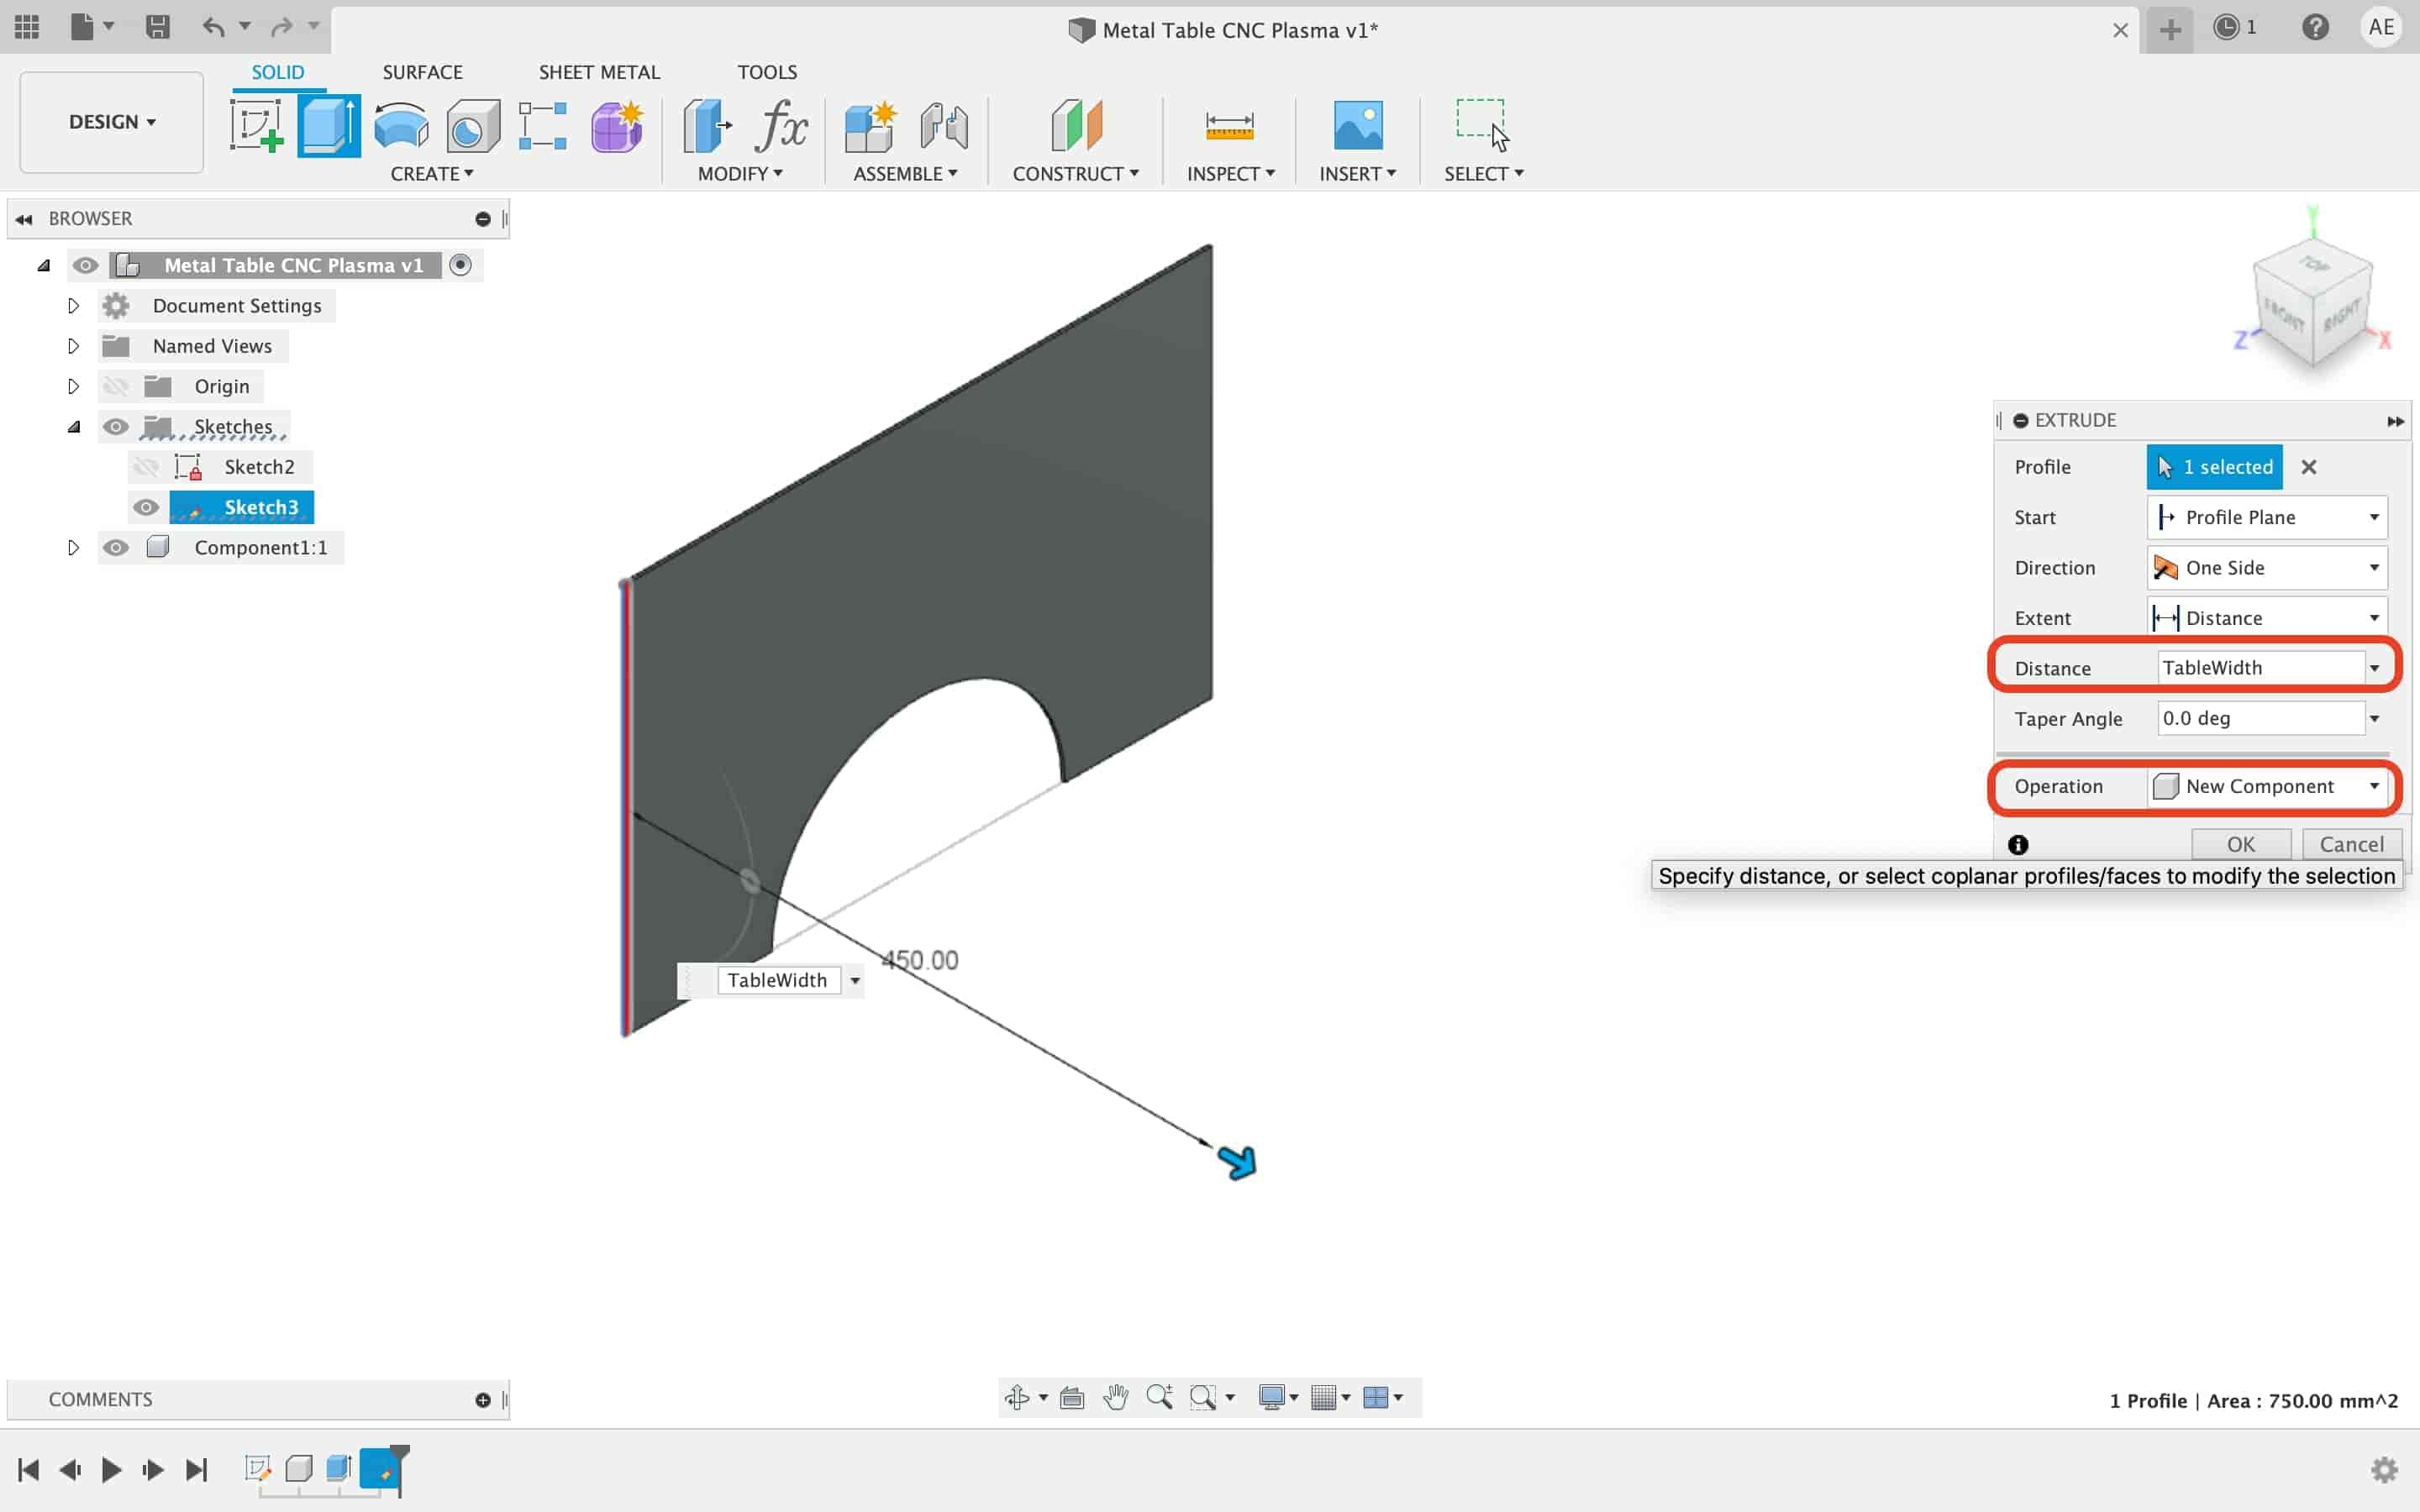Image resolution: width=2420 pixels, height=1512 pixels.
Task: Select the Revolve tool
Action: coord(401,126)
